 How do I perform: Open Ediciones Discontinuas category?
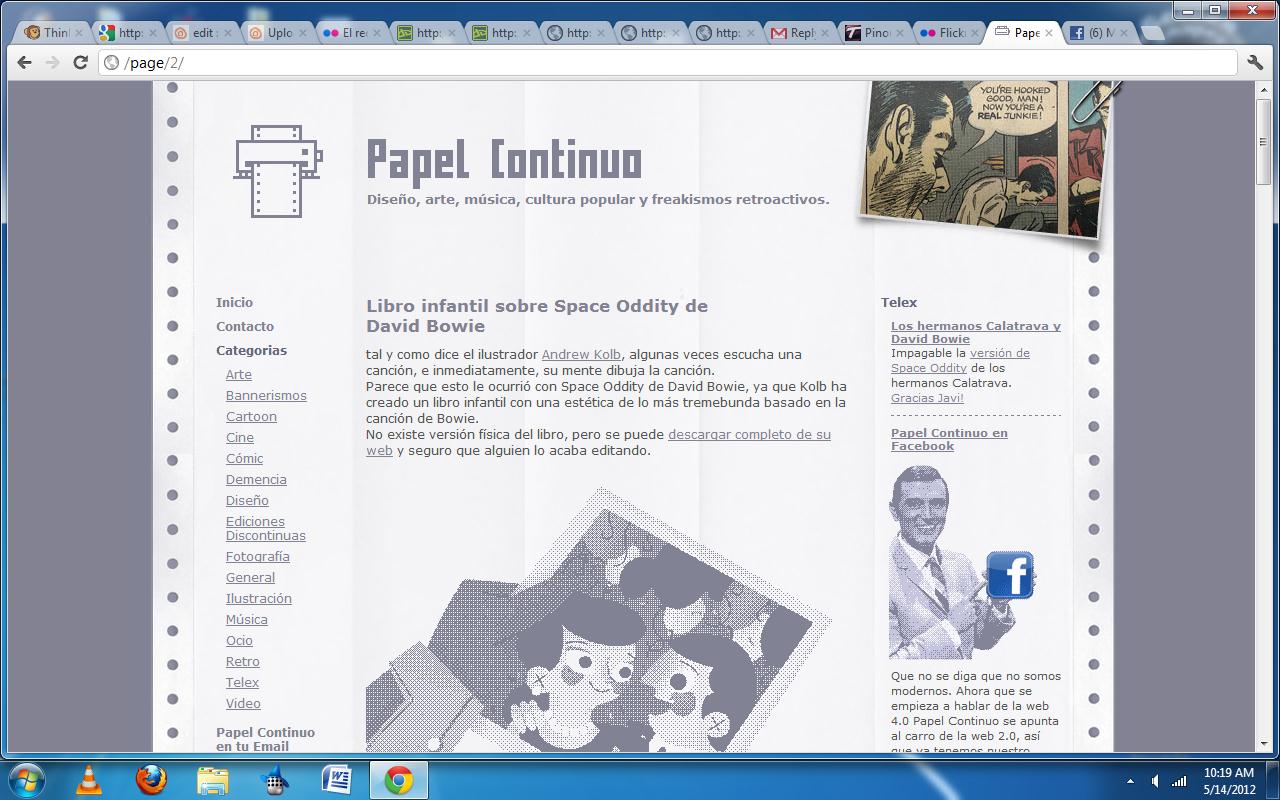[265, 528]
